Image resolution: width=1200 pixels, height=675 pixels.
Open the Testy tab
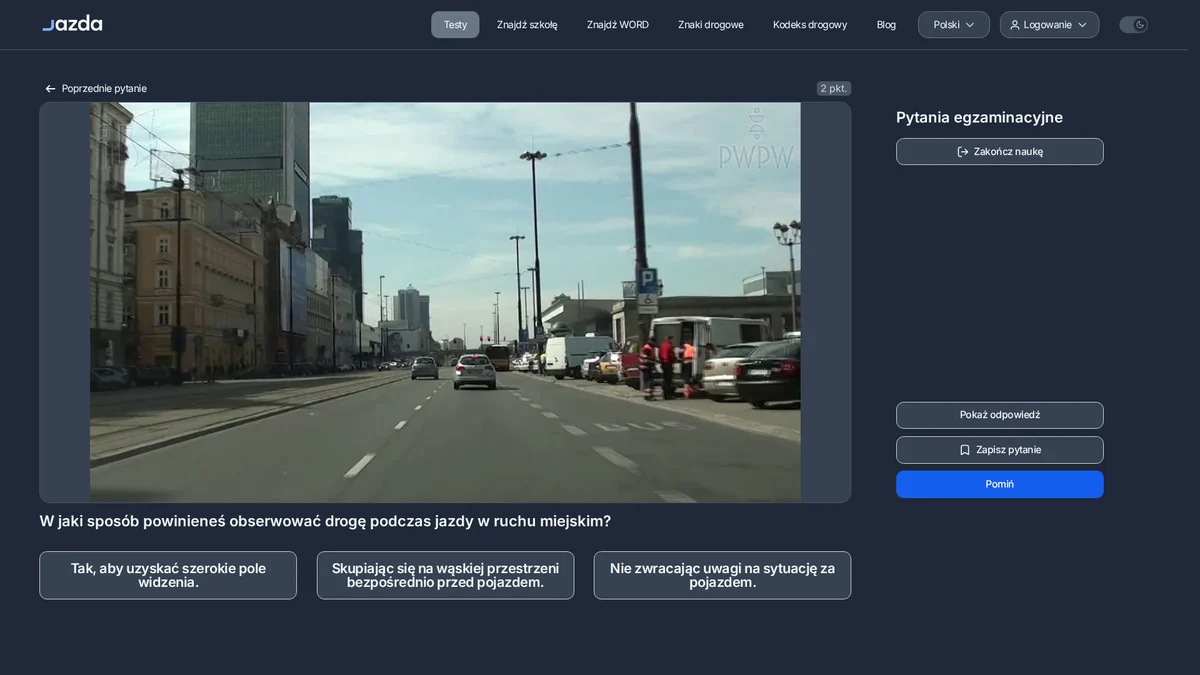tap(455, 25)
